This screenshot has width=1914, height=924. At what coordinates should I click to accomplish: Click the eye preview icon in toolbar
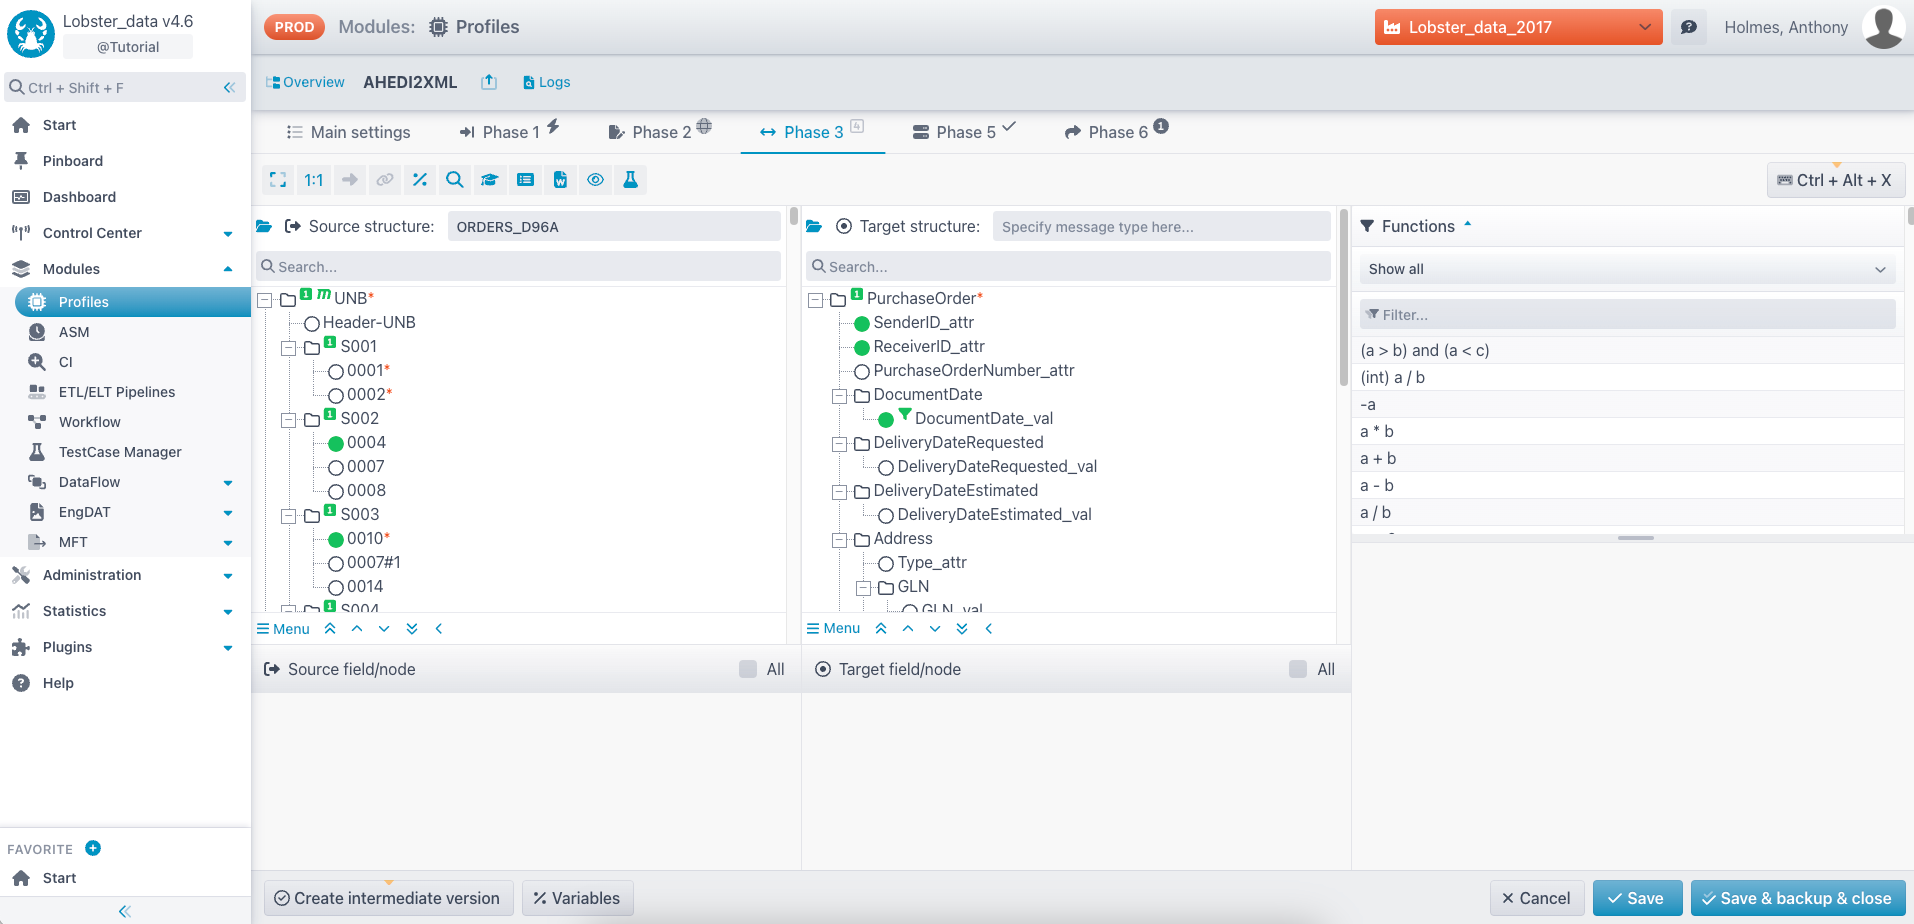[x=595, y=180]
